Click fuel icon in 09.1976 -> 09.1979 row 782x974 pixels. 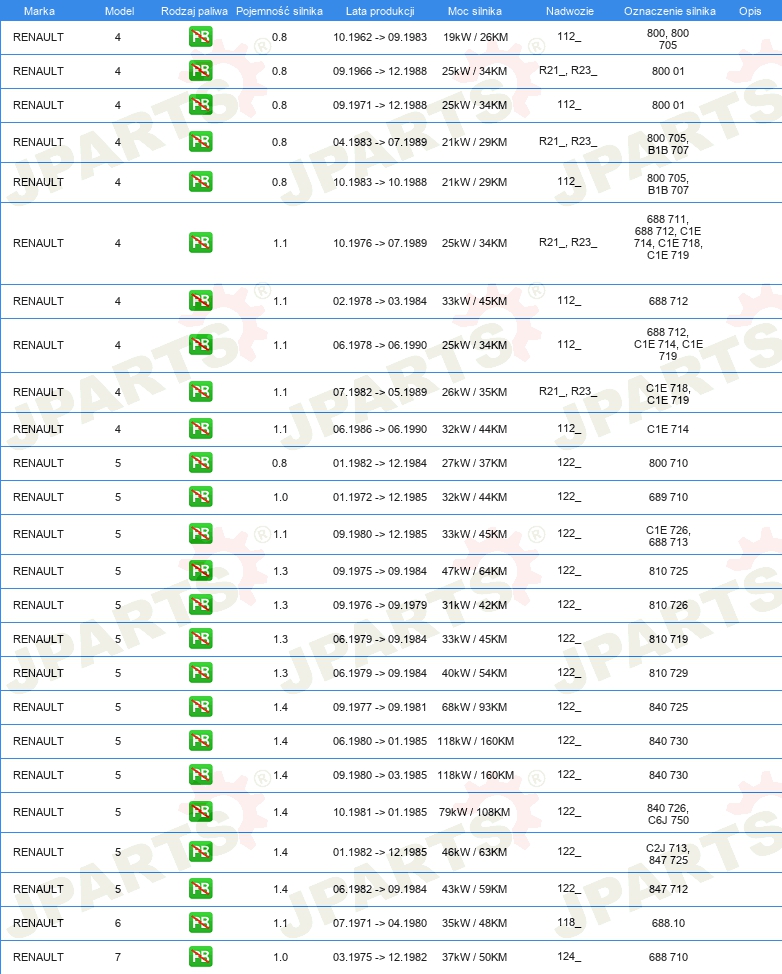tap(201, 605)
